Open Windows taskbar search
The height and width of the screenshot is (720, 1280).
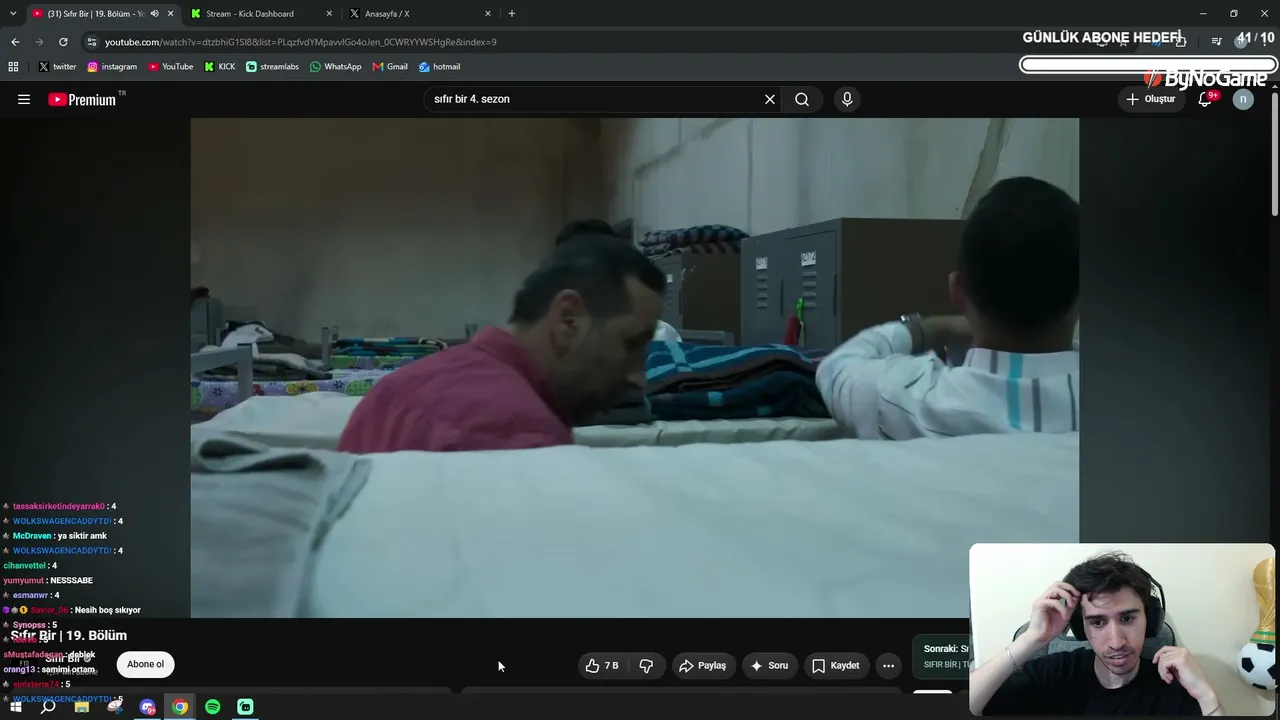48,707
